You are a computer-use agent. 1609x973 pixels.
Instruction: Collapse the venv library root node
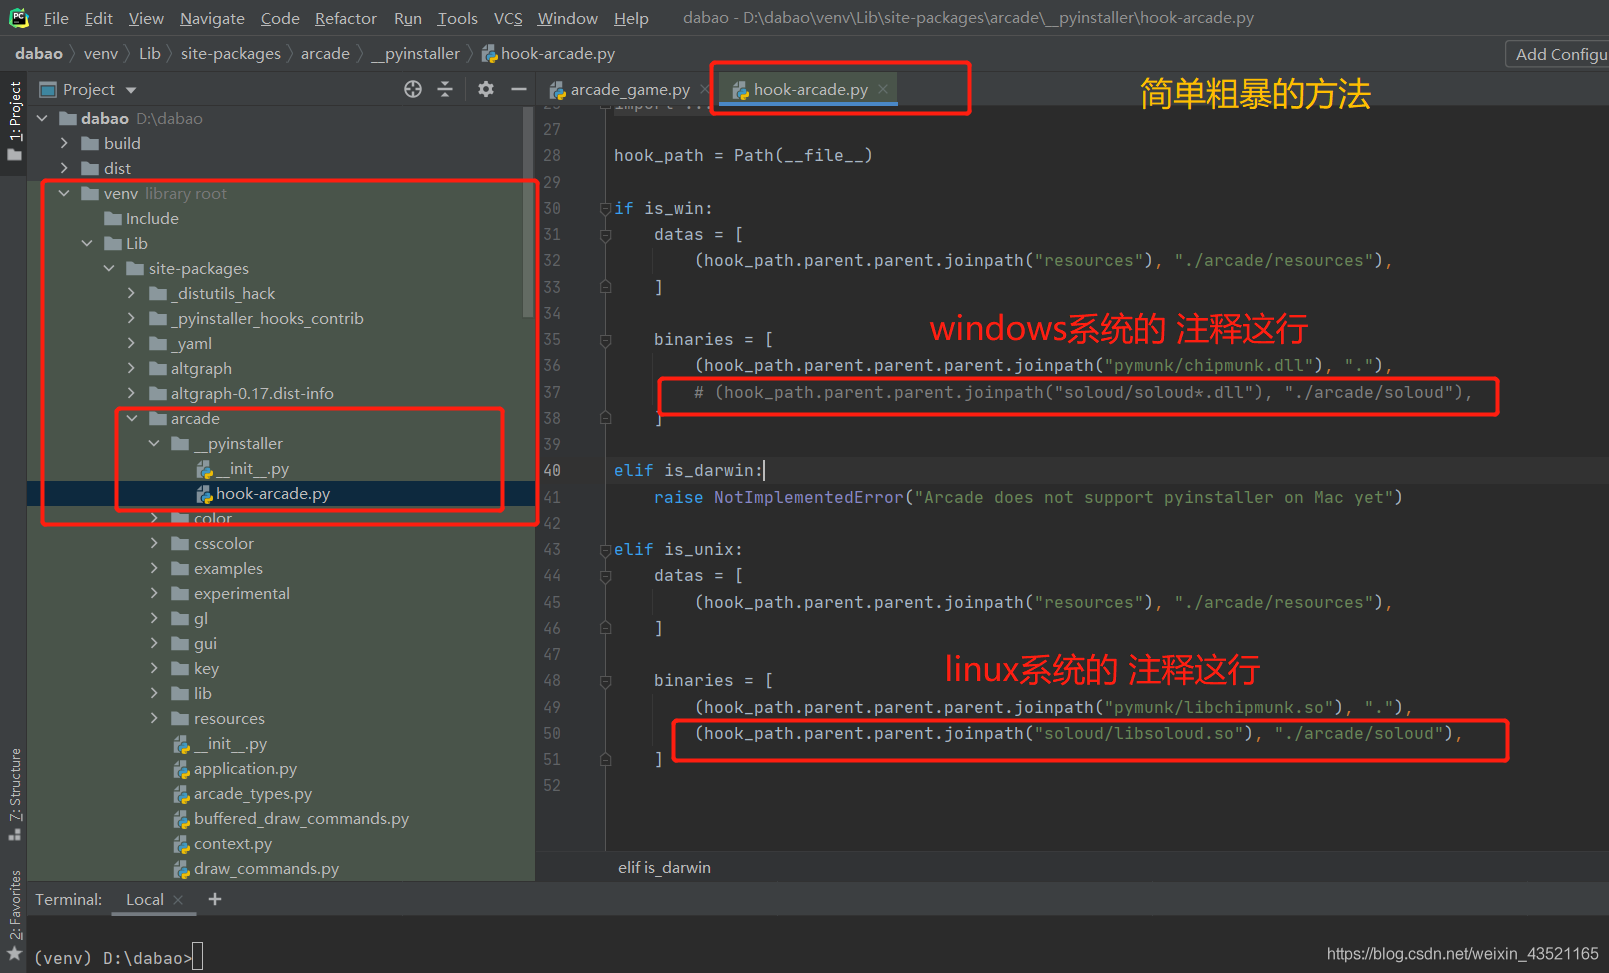tap(63, 193)
